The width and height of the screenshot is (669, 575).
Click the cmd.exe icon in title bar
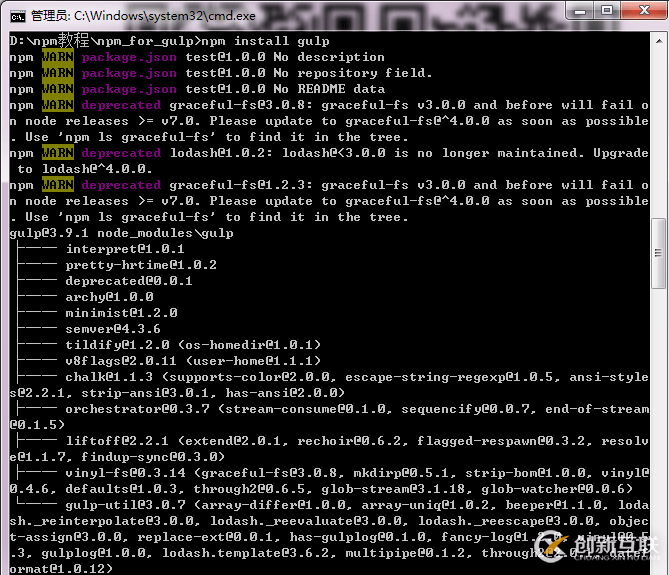[x=18, y=17]
